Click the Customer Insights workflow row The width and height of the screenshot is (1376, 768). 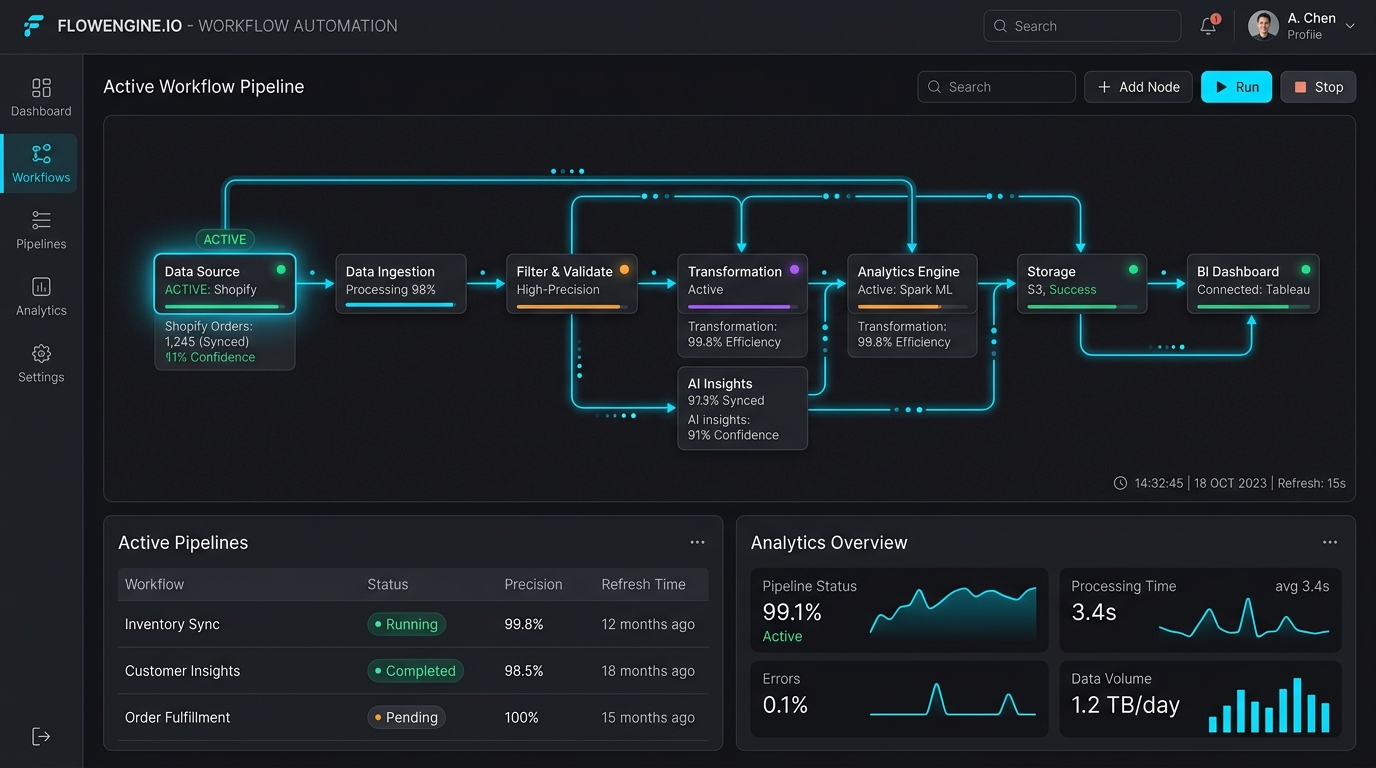413,671
